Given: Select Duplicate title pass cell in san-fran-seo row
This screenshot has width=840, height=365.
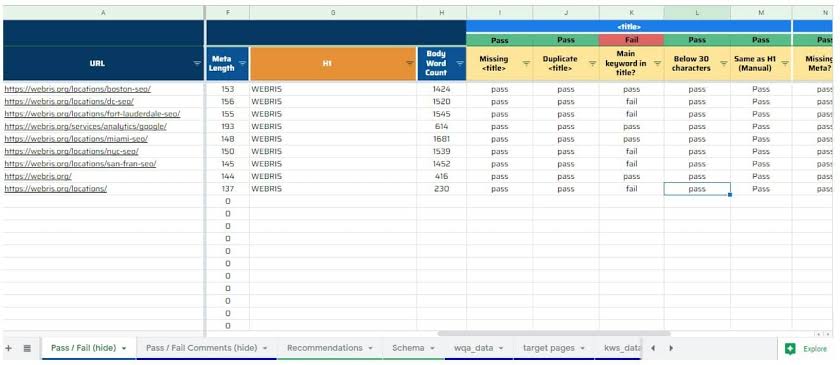Looking at the screenshot, I should pyautogui.click(x=566, y=163).
